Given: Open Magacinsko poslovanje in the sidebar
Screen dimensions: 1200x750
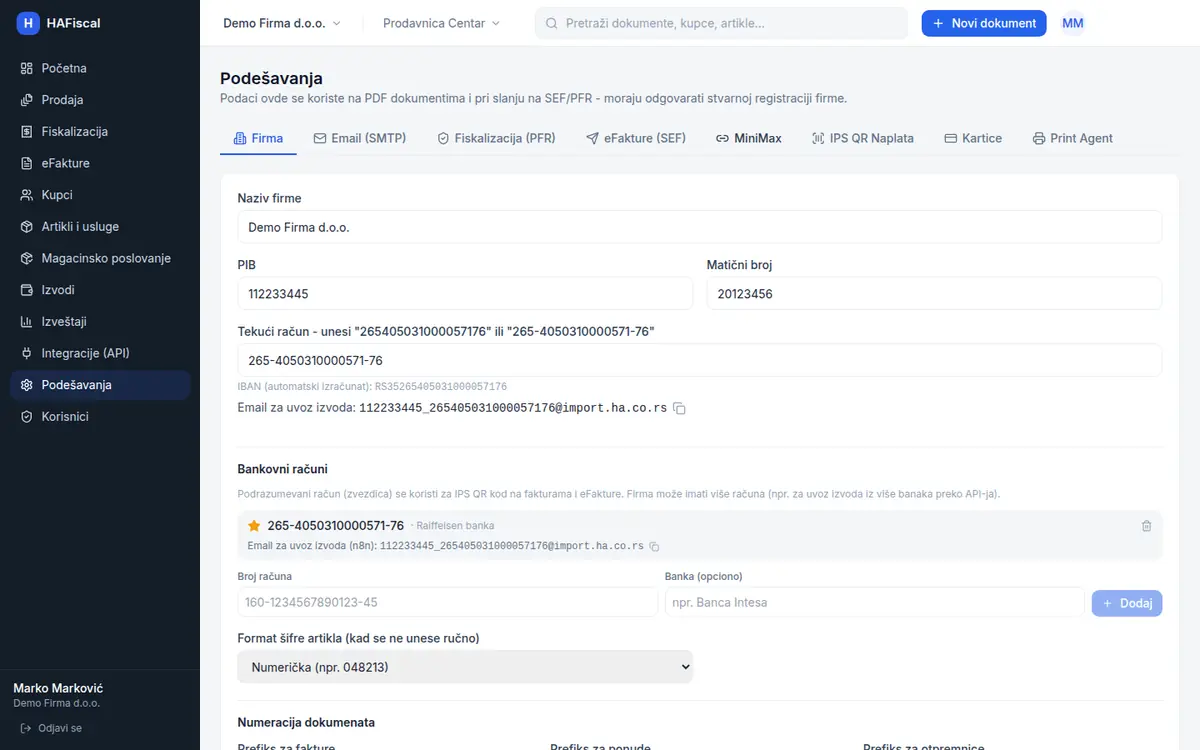Looking at the screenshot, I should tap(100, 258).
